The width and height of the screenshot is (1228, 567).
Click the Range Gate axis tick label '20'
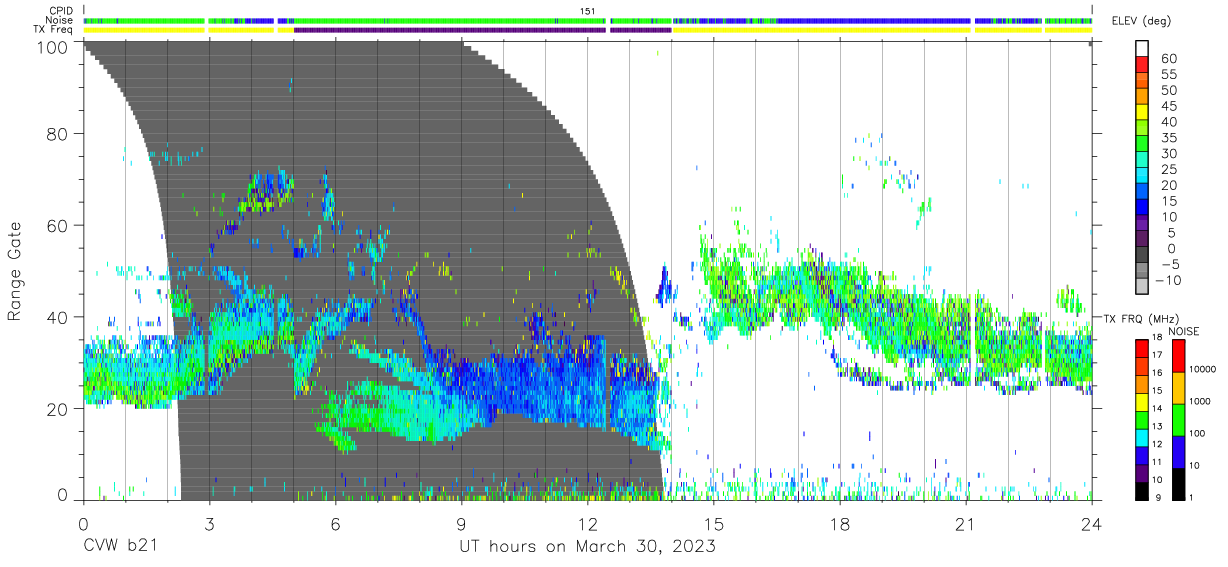tap(59, 409)
